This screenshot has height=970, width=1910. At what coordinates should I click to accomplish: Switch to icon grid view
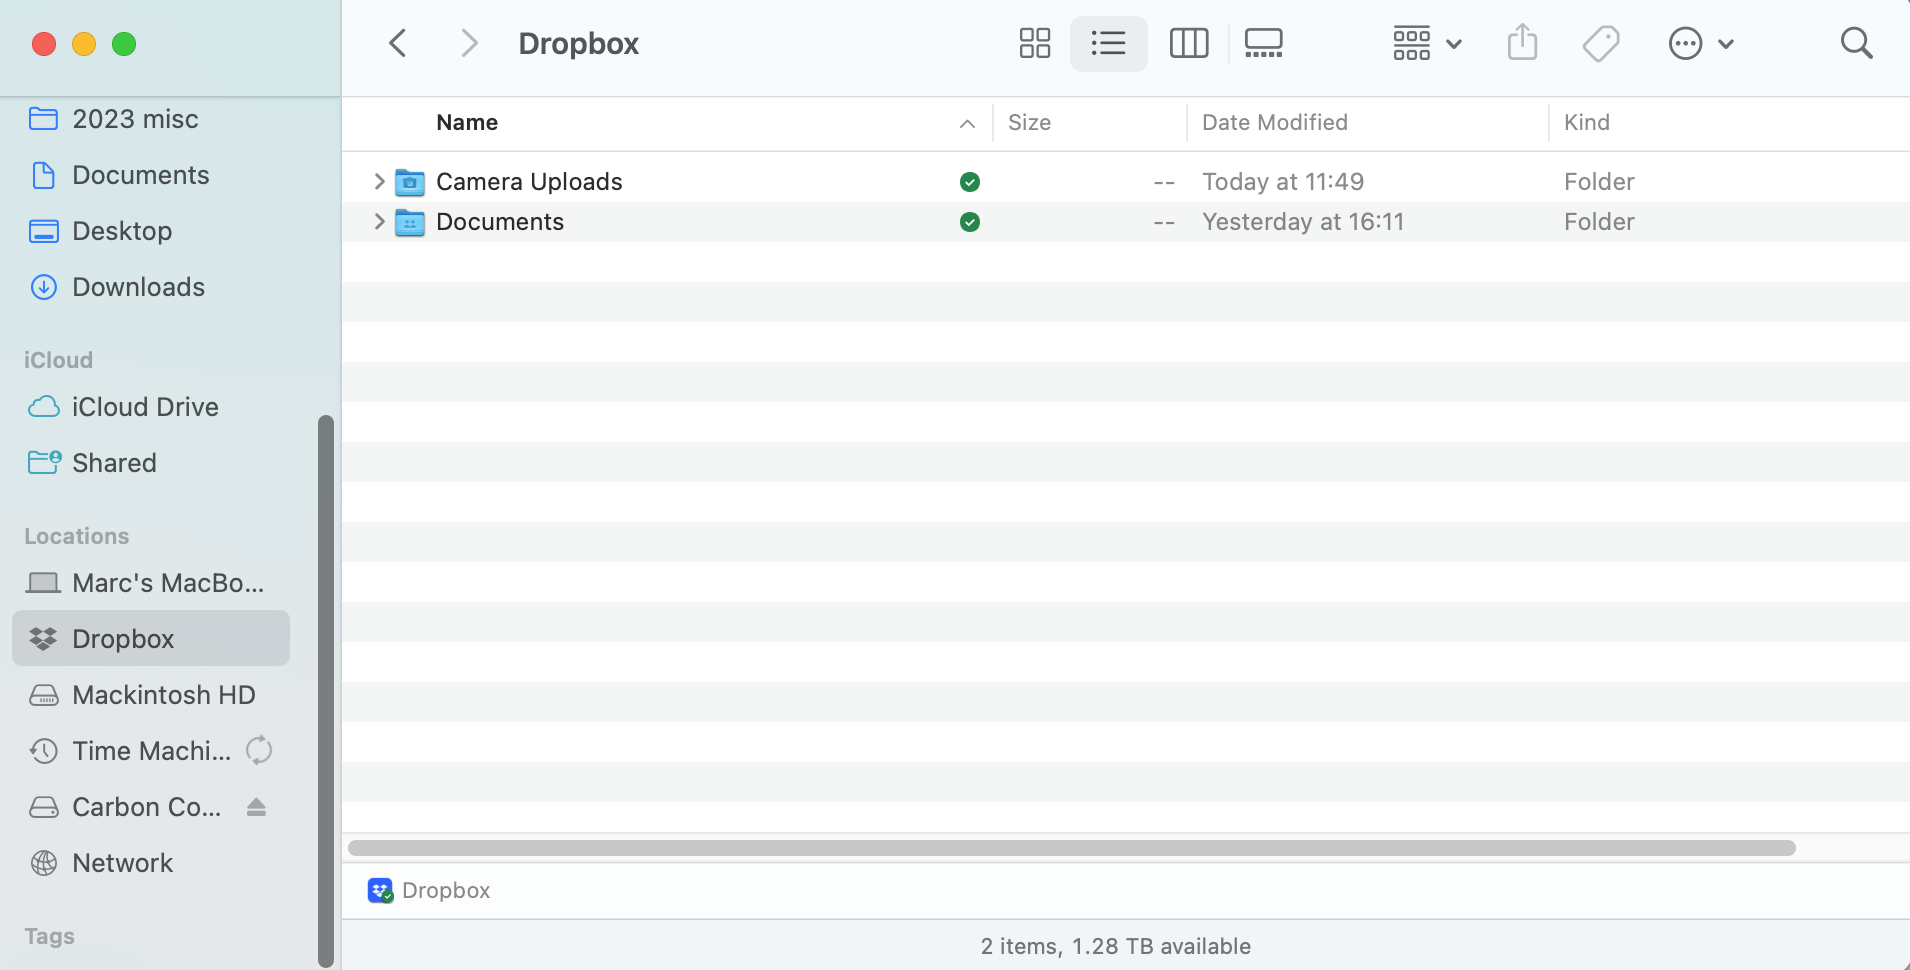point(1034,43)
